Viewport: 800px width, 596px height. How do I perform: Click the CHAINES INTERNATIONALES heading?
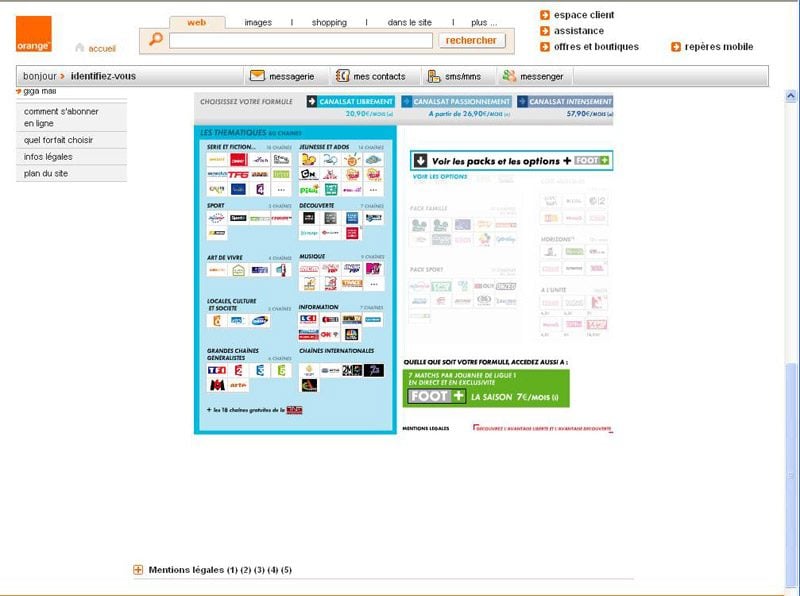click(337, 351)
